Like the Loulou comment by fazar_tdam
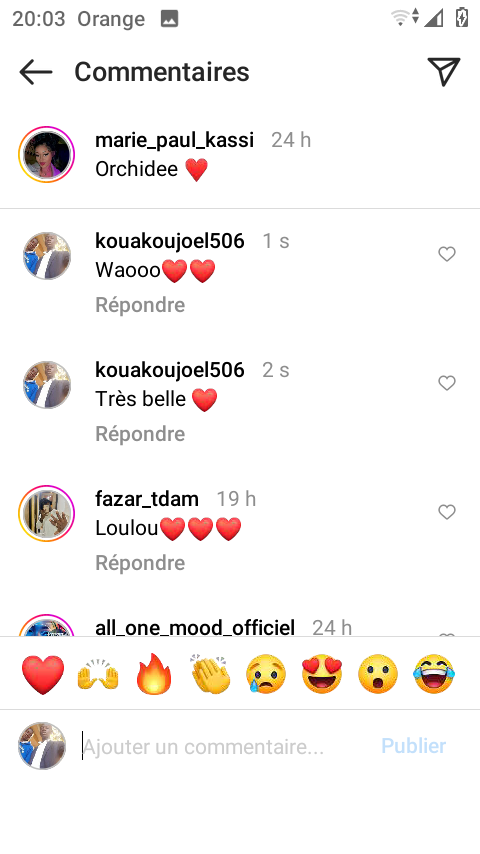This screenshot has width=480, height=854. click(x=447, y=512)
